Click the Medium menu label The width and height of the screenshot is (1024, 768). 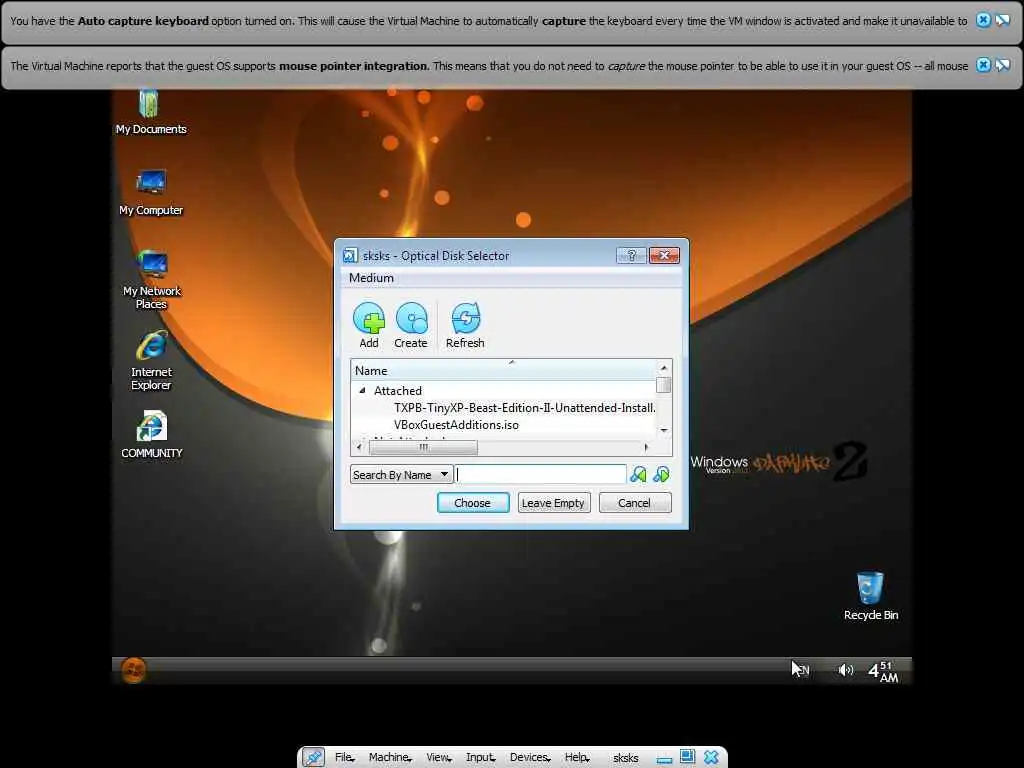(371, 278)
